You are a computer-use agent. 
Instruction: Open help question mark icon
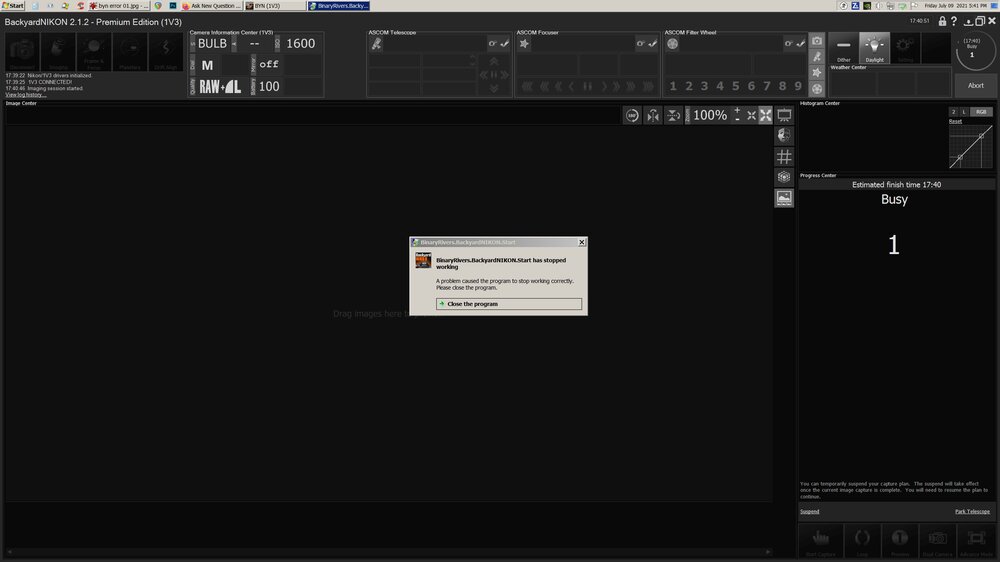coord(954,21)
